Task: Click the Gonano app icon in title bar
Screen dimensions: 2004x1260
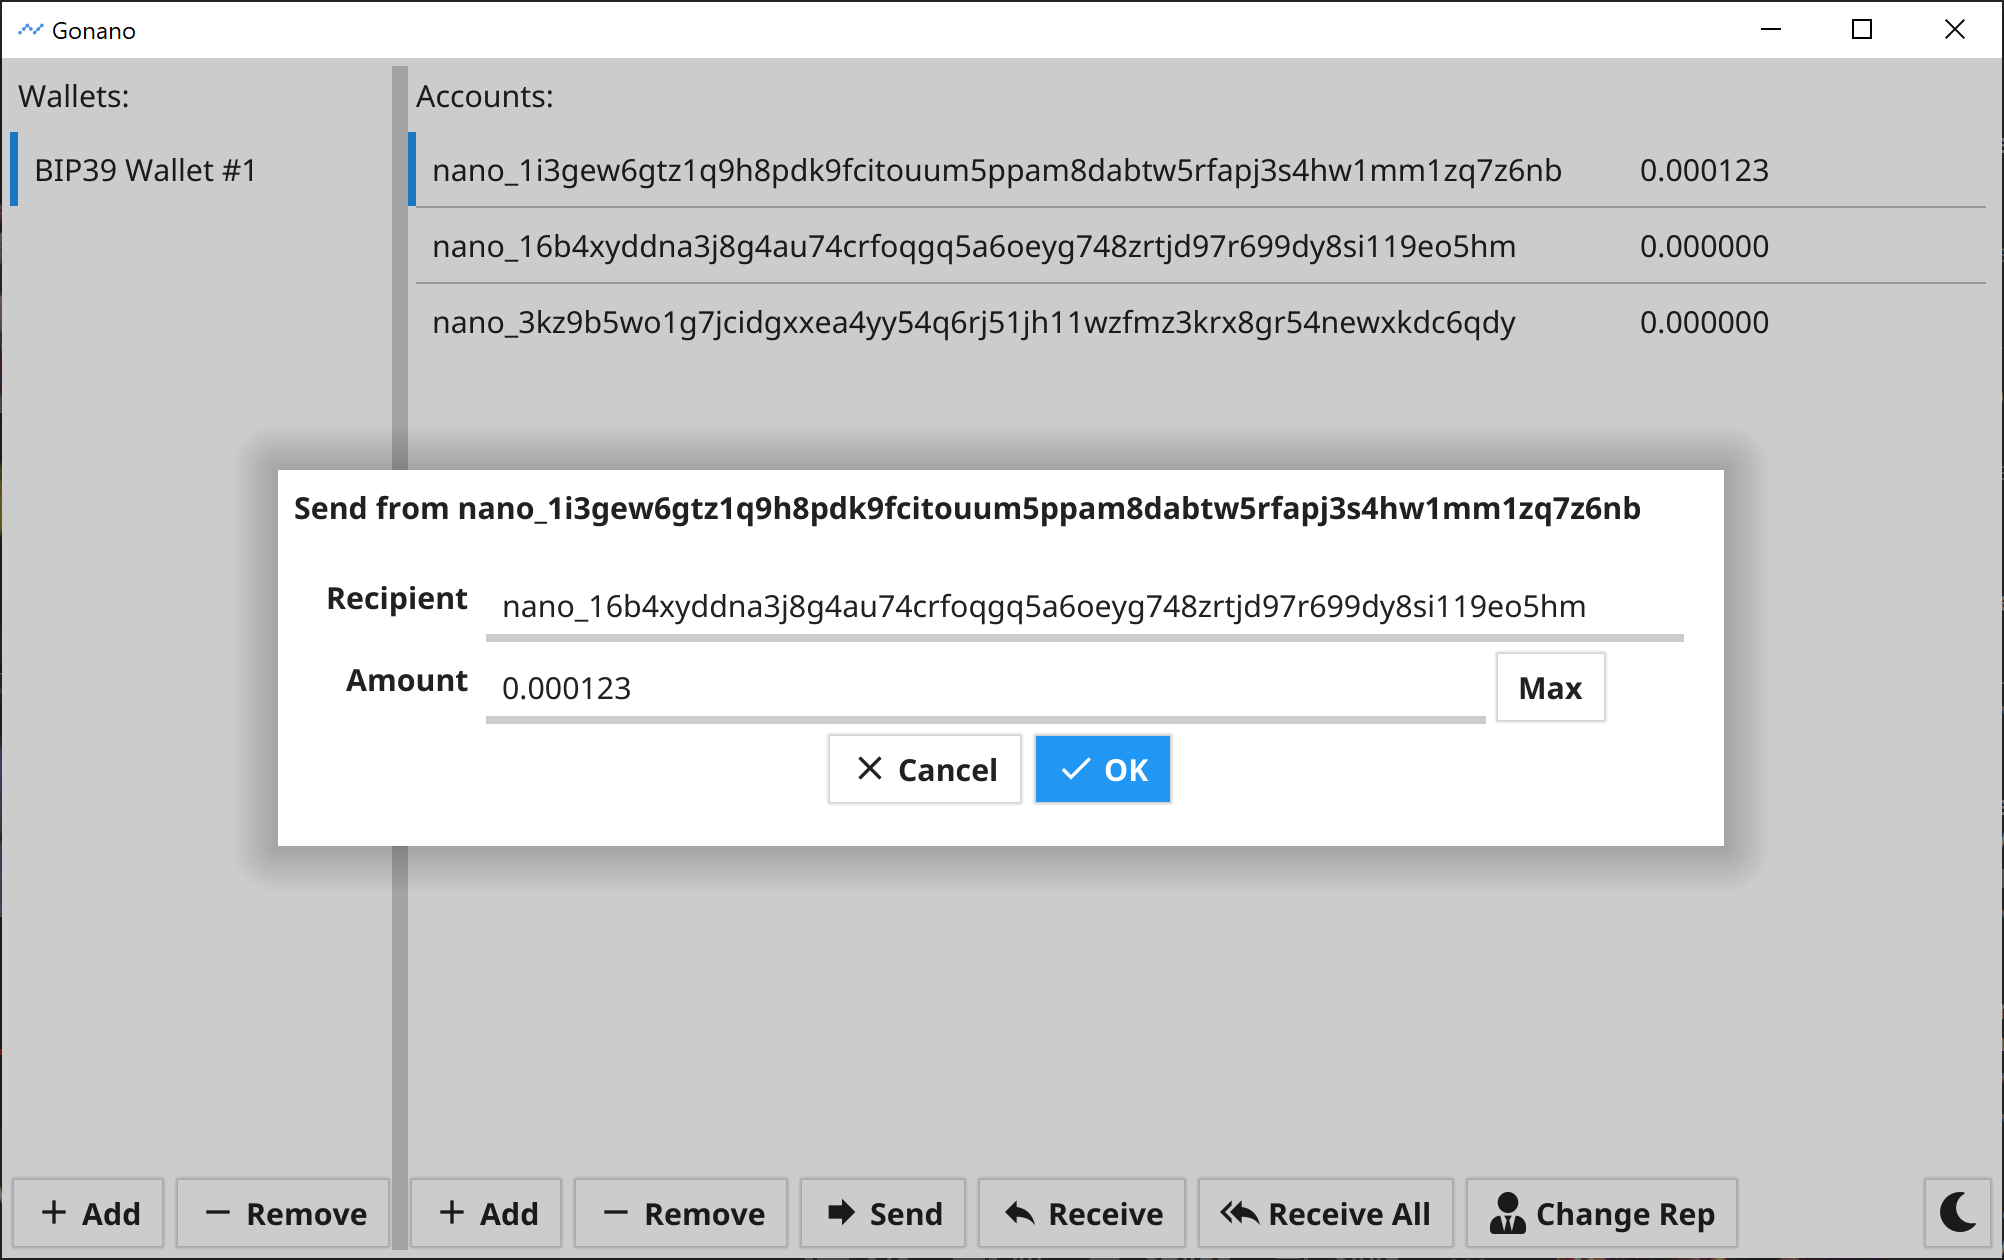Action: [x=30, y=30]
